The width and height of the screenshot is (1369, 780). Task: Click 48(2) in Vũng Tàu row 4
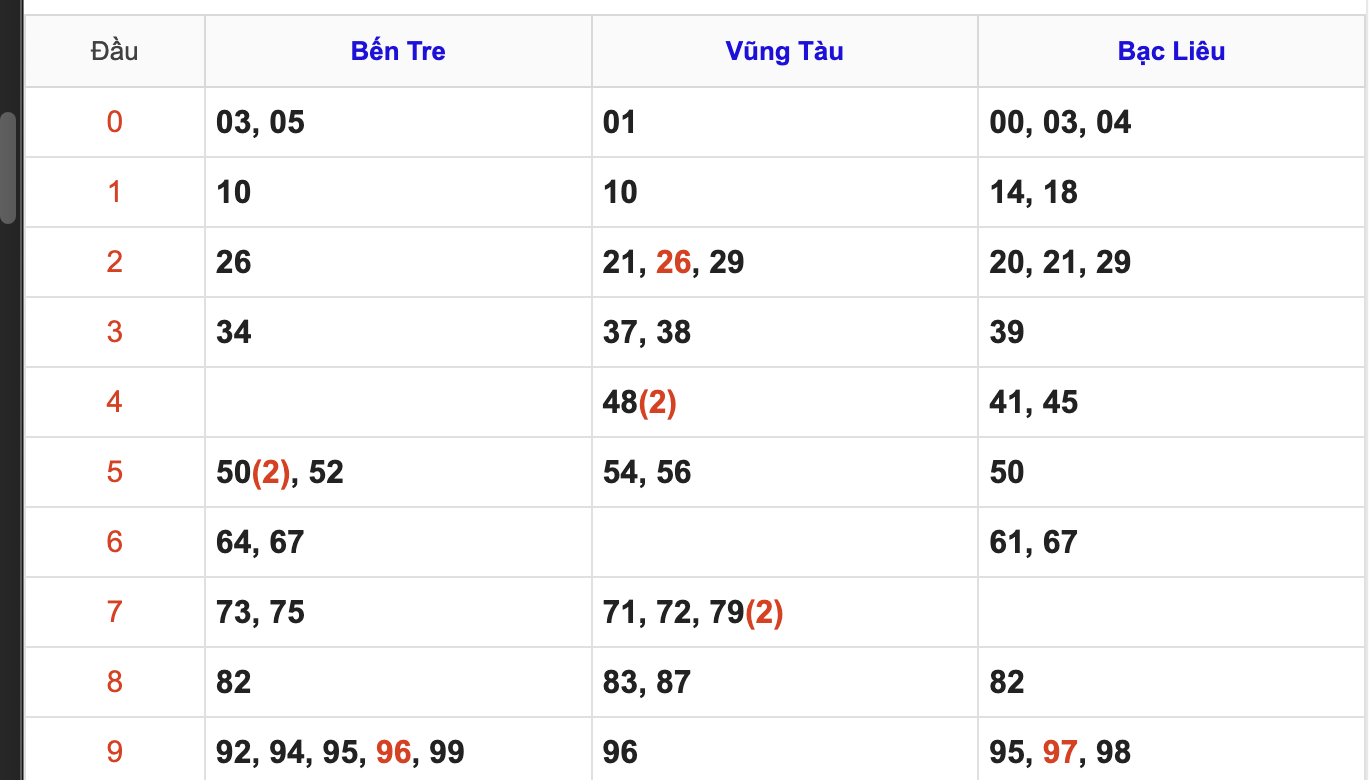tap(640, 402)
